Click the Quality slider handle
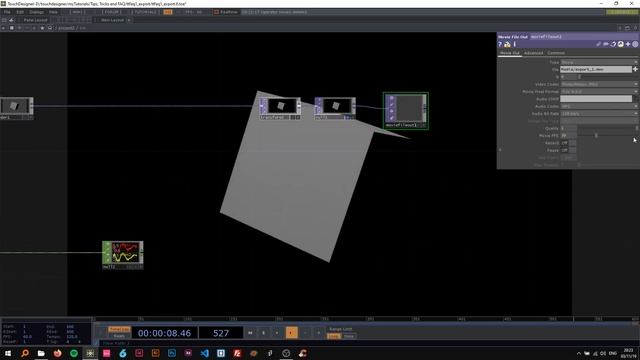The height and width of the screenshot is (360, 640). coord(636,128)
